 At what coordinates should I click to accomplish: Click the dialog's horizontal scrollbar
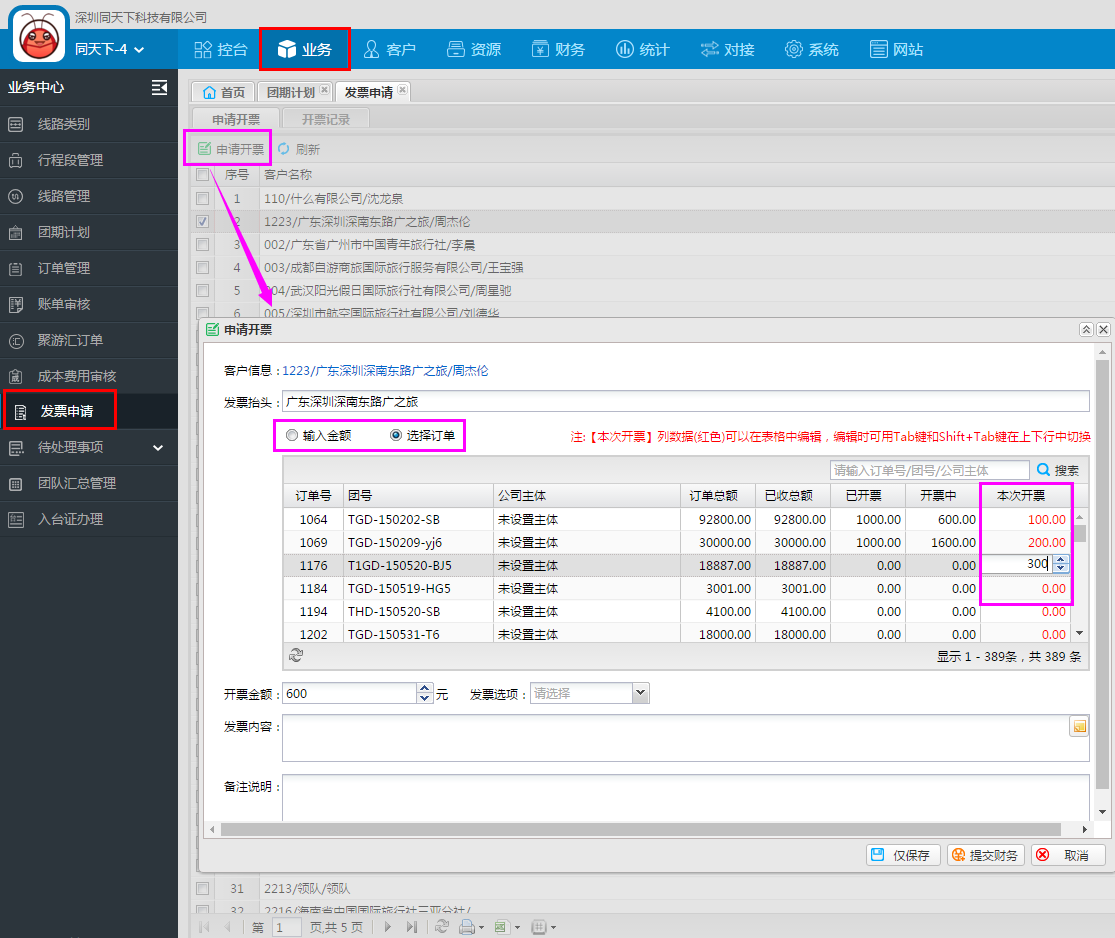tap(640, 829)
